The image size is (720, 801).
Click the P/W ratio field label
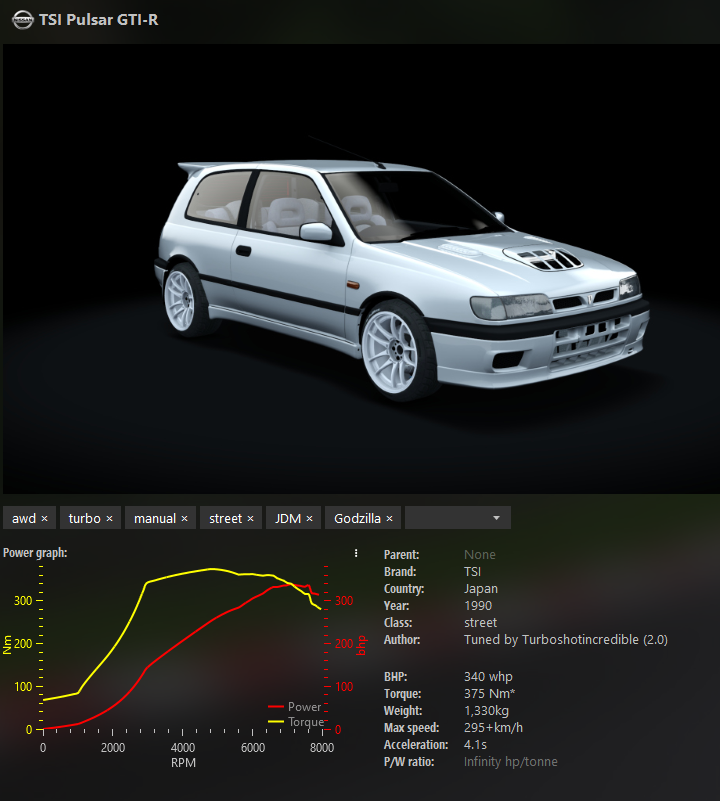pos(409,762)
